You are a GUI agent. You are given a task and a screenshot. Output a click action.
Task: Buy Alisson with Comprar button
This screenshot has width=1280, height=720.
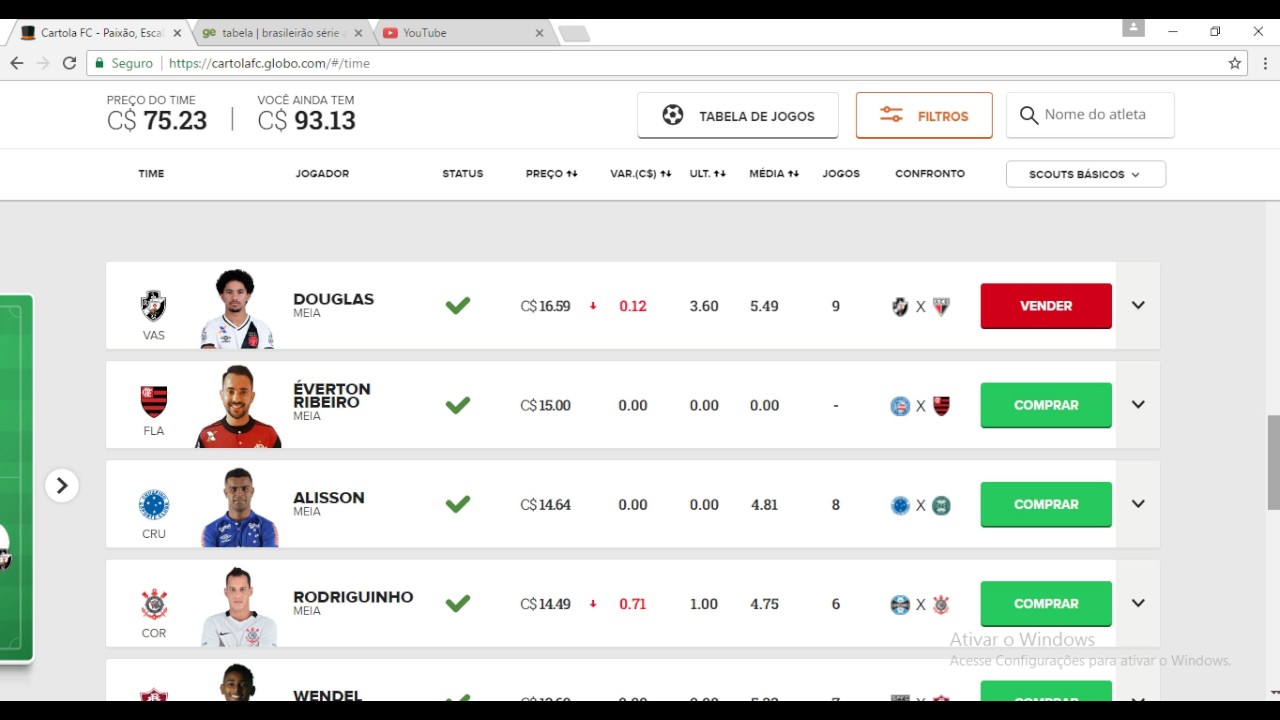(1046, 504)
